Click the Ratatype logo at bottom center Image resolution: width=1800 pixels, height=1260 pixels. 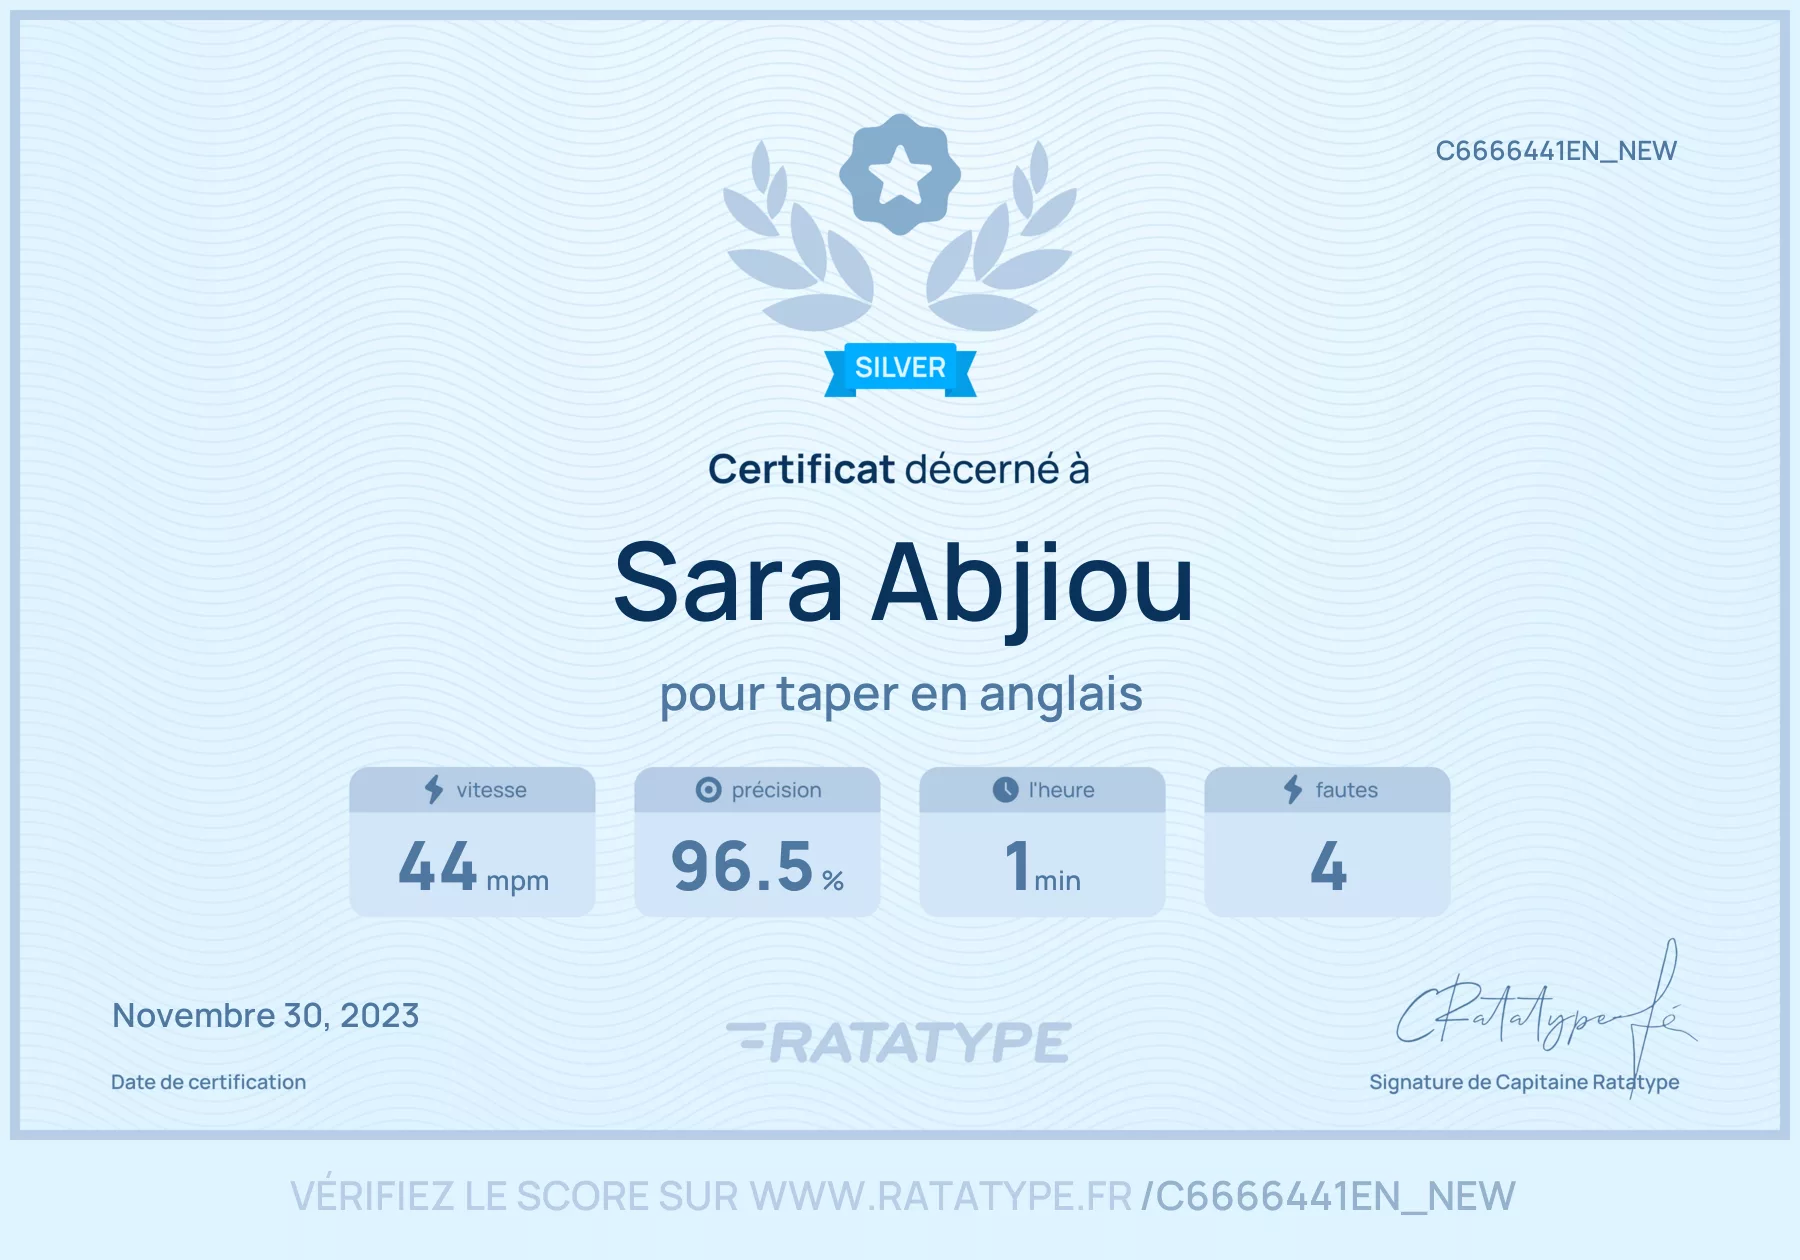[899, 1042]
